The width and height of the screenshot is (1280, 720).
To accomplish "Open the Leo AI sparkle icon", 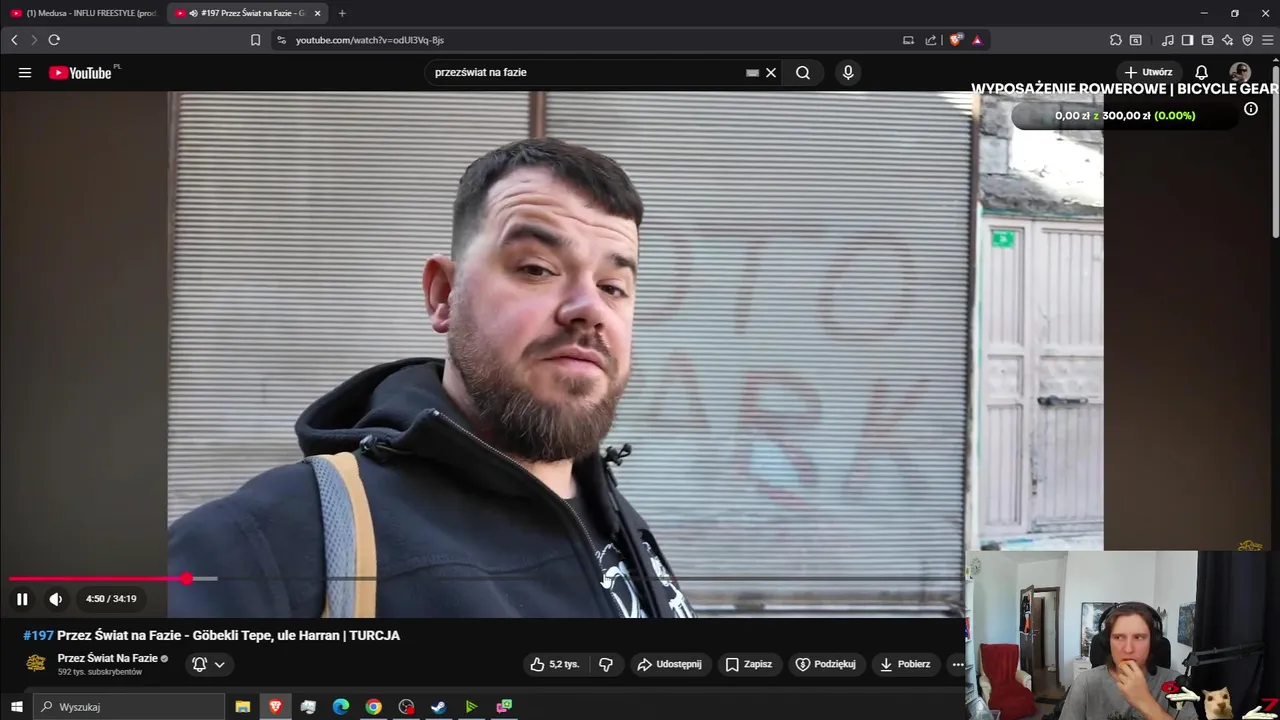I will click(1227, 40).
